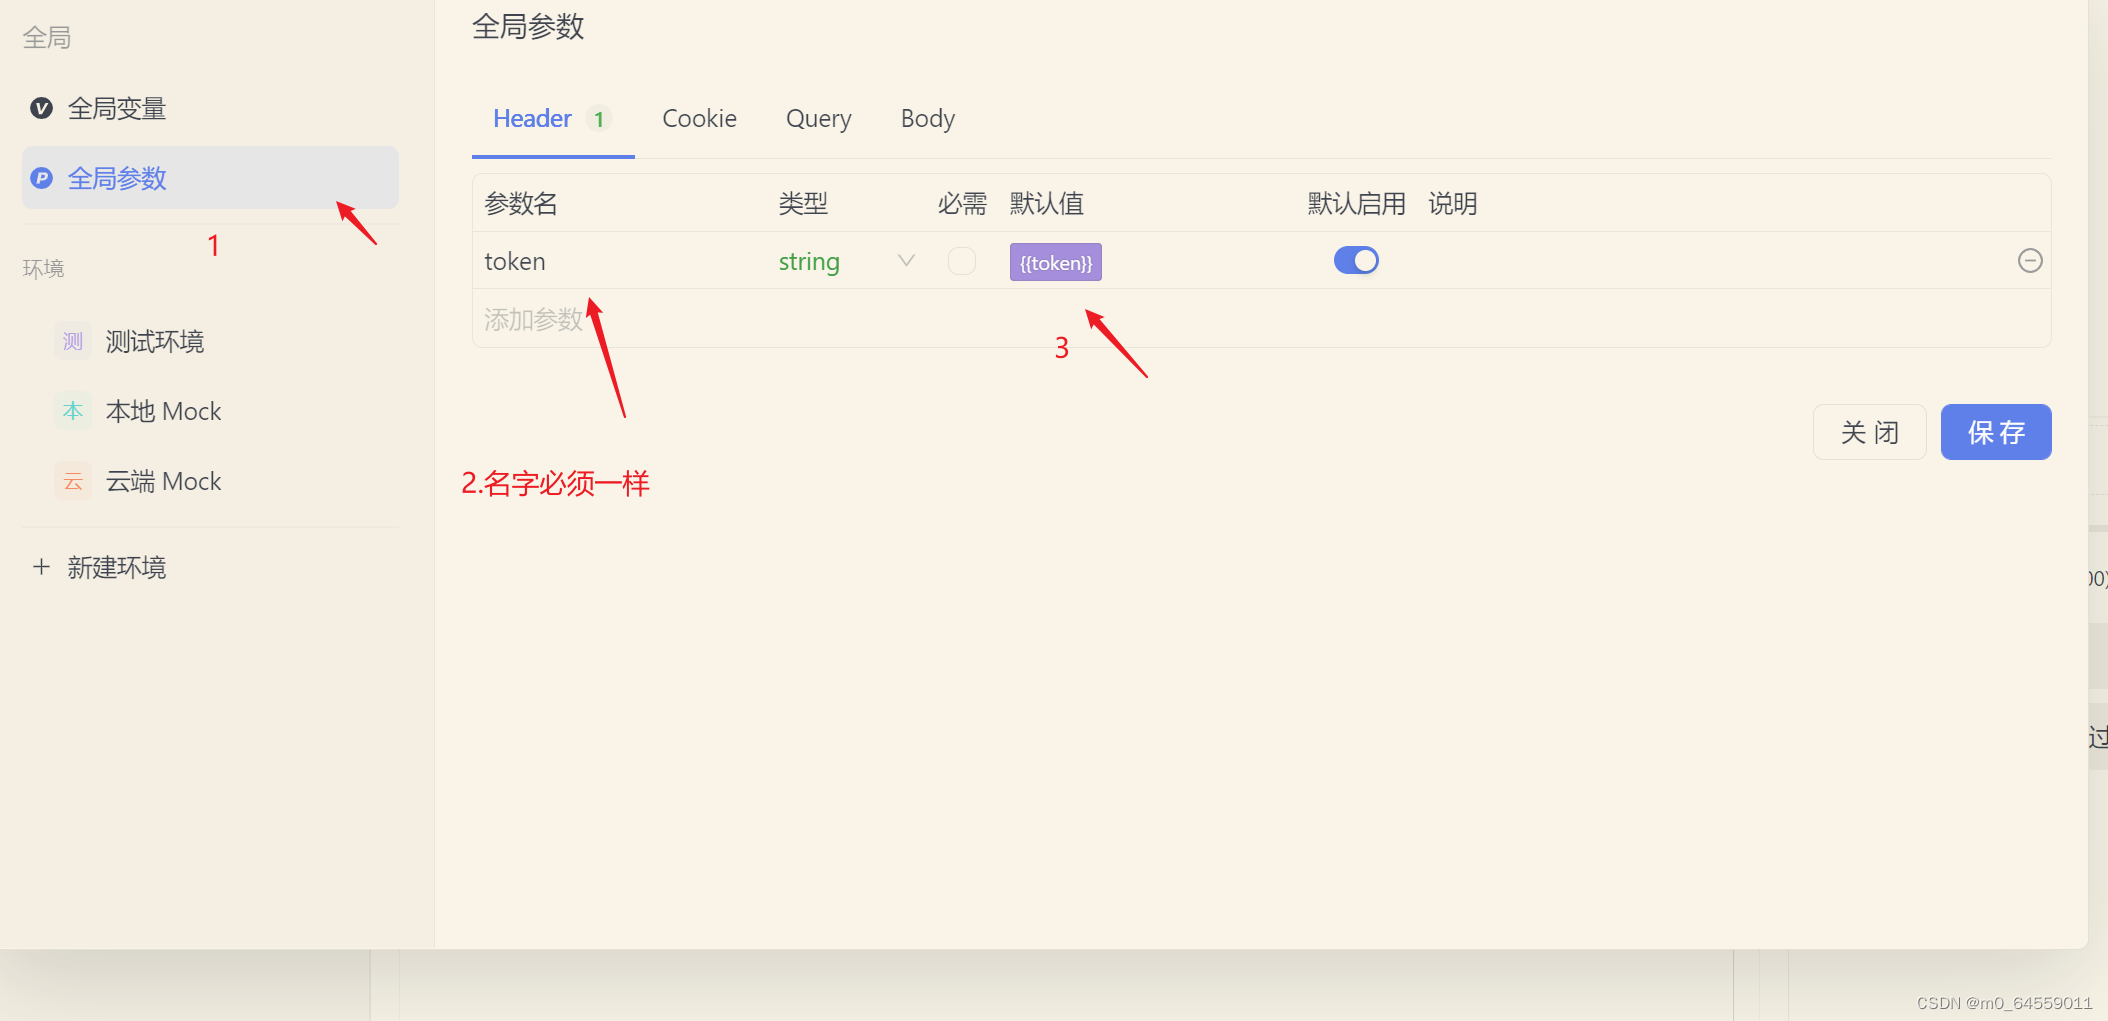Screen dimensions: 2108x1021
Task: Open the 云端 Mock environment
Action: tap(210, 481)
